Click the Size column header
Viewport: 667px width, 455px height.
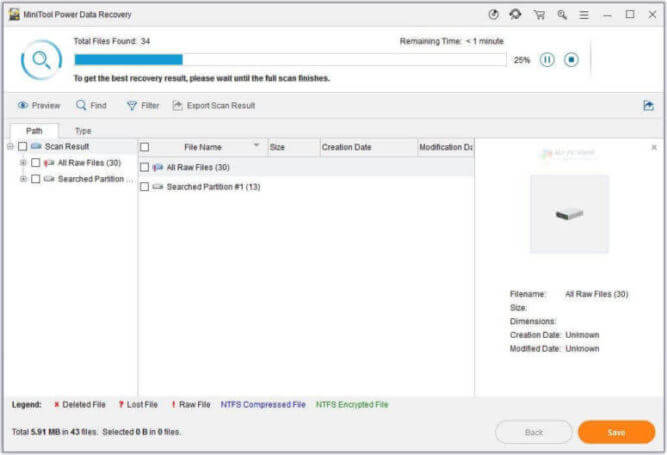294,147
